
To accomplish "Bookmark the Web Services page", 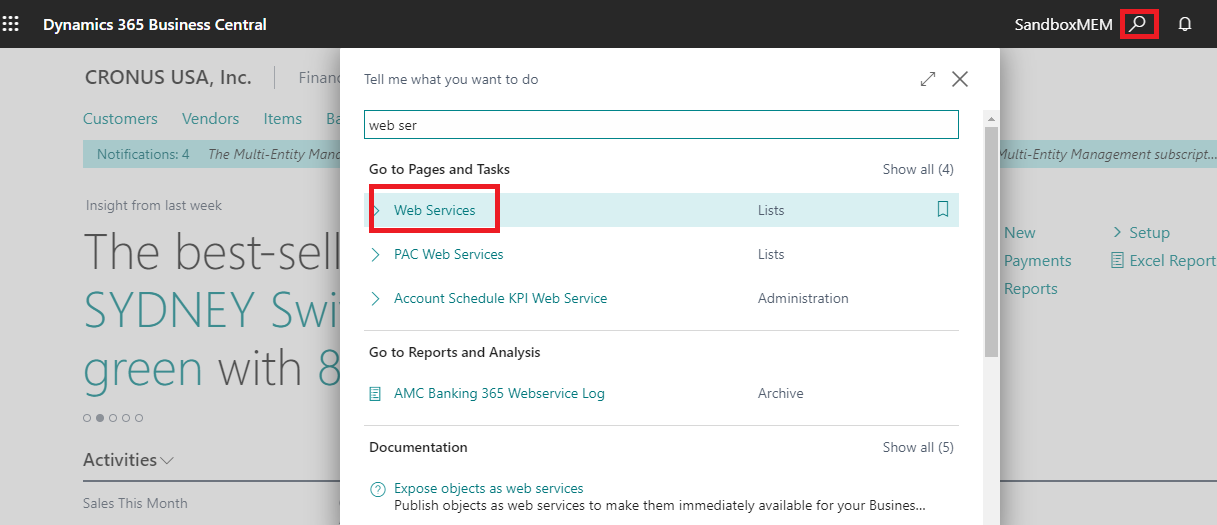I will [942, 210].
